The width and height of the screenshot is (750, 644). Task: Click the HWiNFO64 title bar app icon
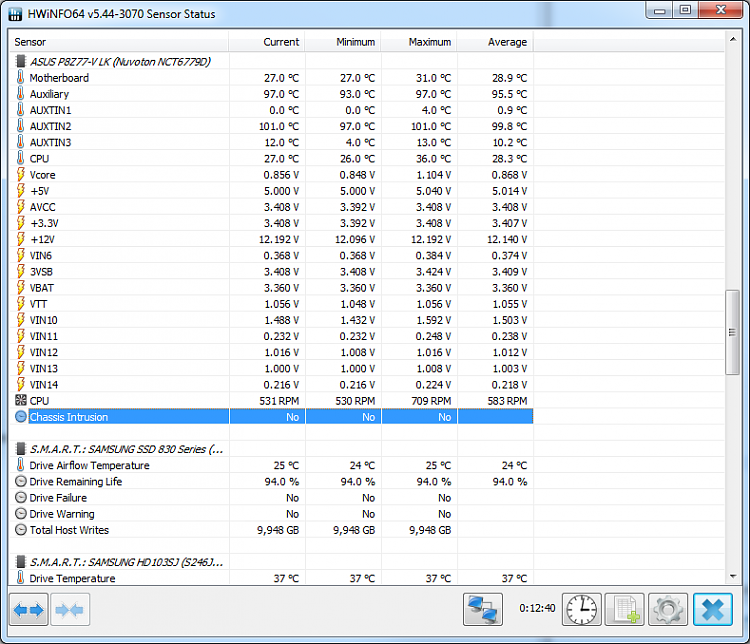point(15,14)
